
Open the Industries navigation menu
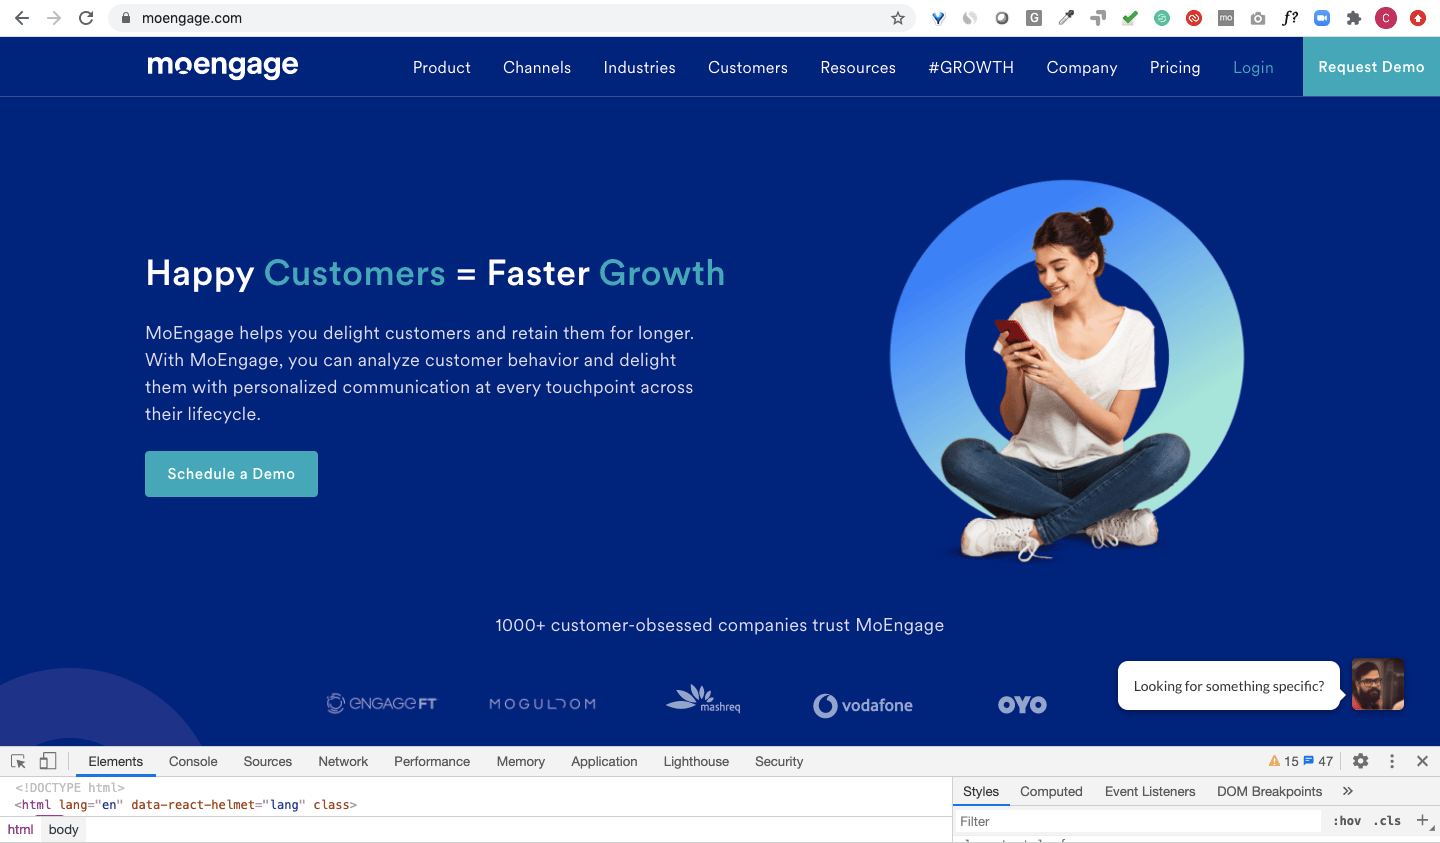coord(640,67)
